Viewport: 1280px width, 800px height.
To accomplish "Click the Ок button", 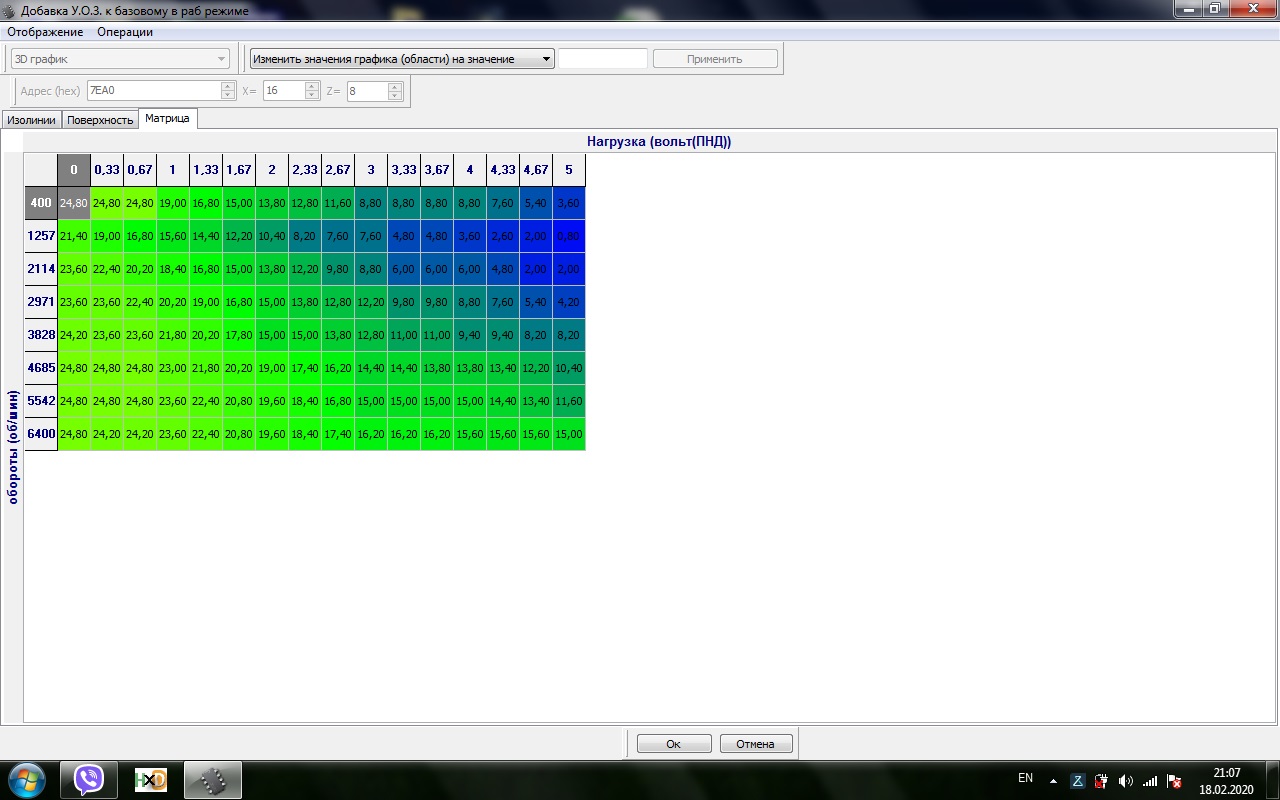I will pos(674,744).
